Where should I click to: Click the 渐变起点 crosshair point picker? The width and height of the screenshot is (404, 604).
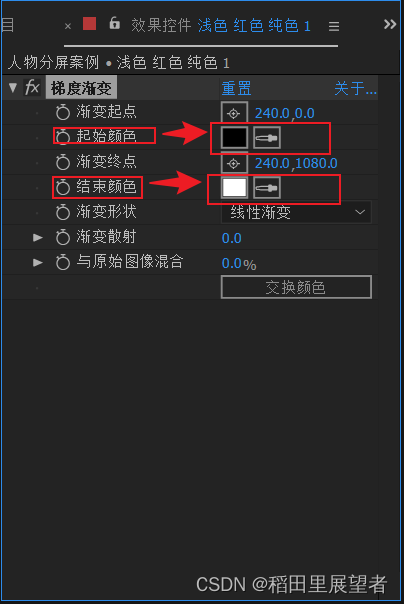pos(234,113)
